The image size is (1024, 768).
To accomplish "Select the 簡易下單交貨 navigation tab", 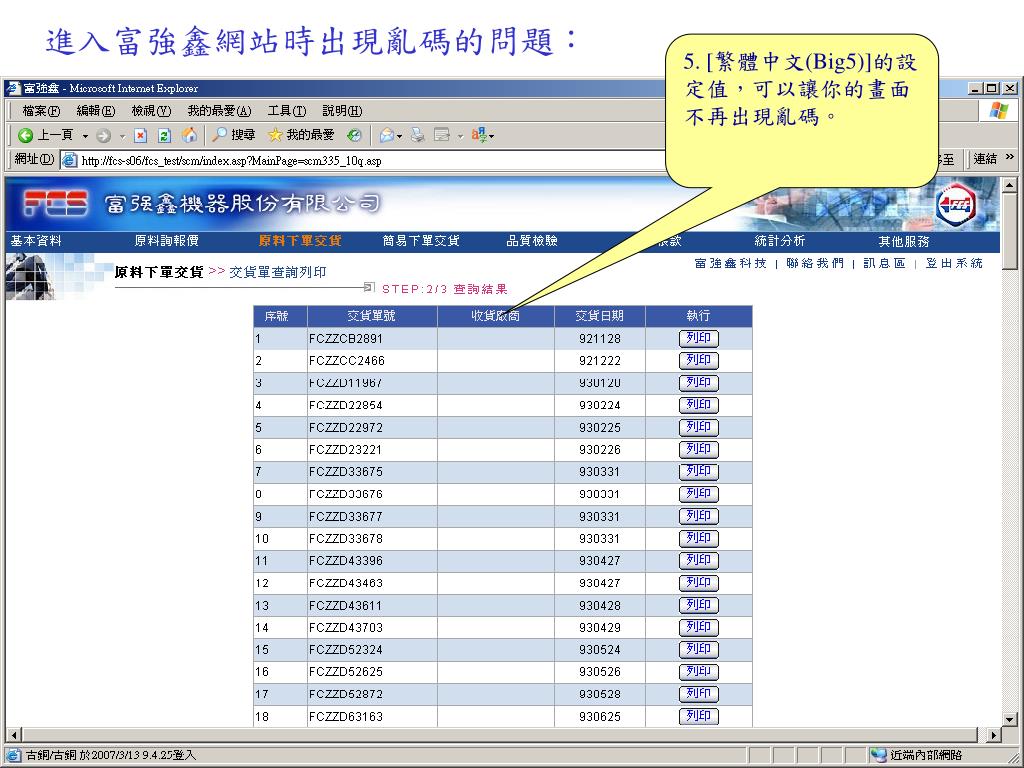I will pos(421,241).
